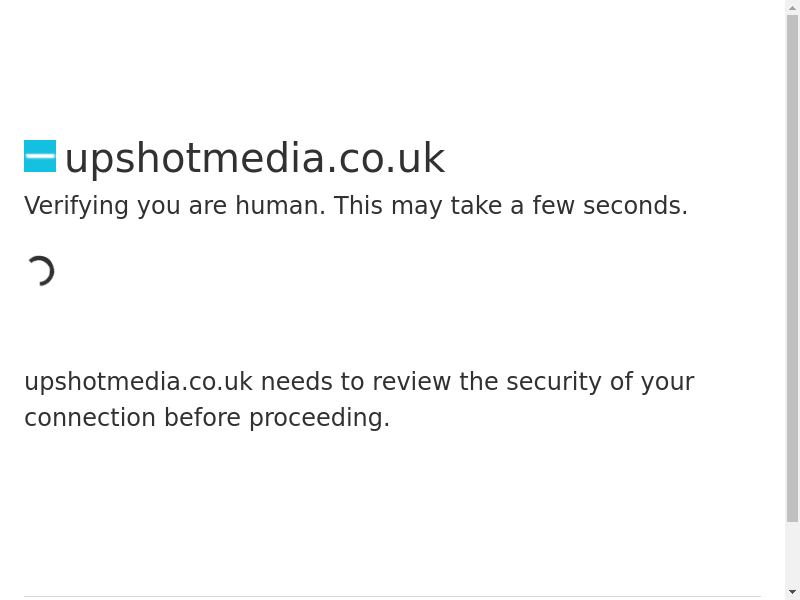Viewport: 800px width, 600px height.
Task: Click the upshotmedia.co.uk page heading
Action: click(x=254, y=158)
